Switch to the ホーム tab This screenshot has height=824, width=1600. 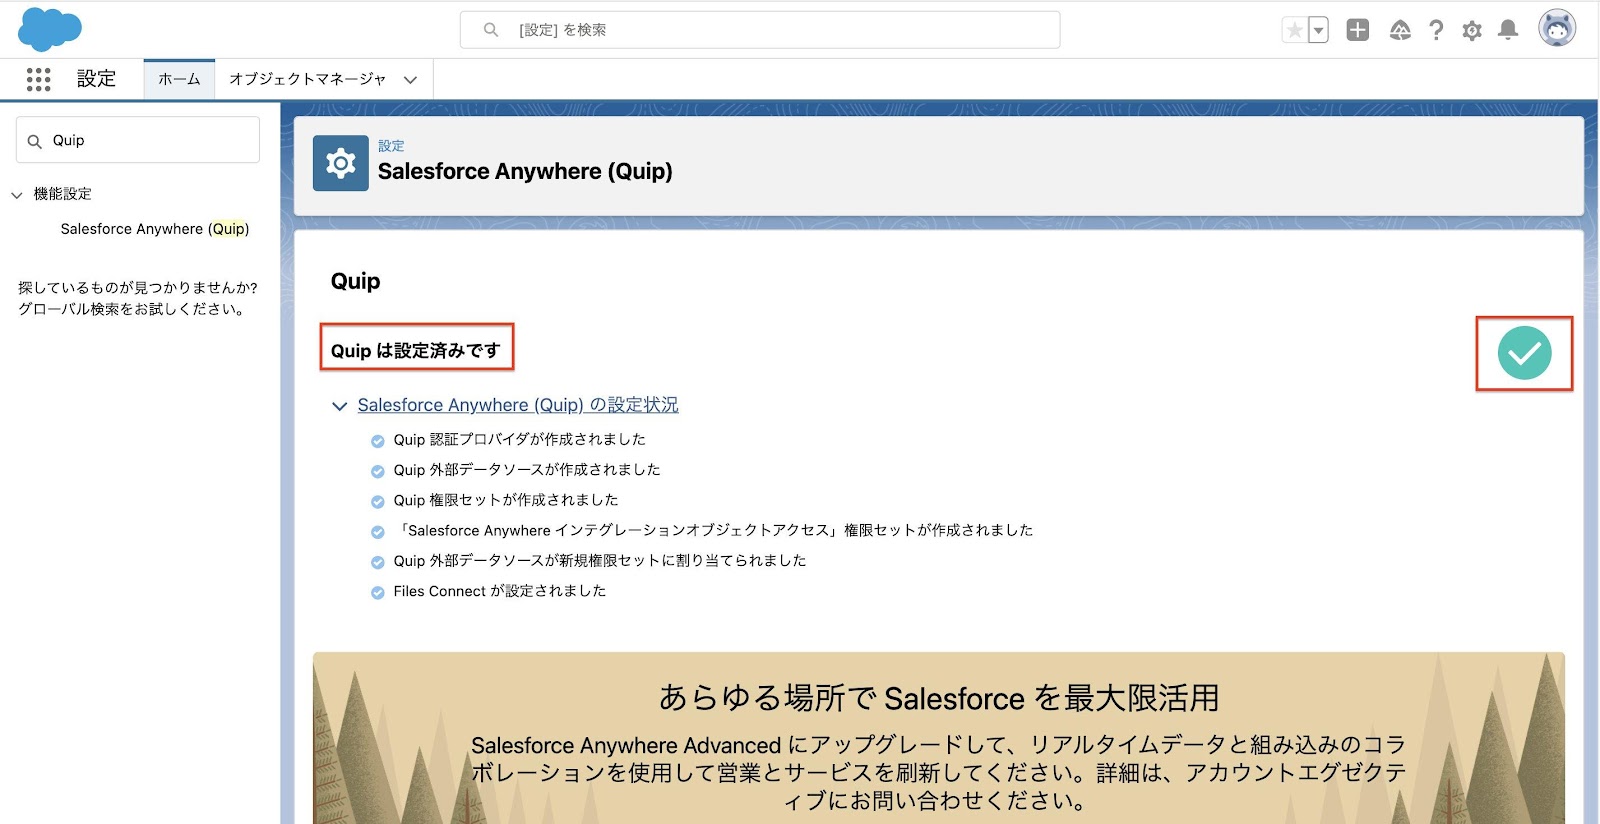coord(179,79)
